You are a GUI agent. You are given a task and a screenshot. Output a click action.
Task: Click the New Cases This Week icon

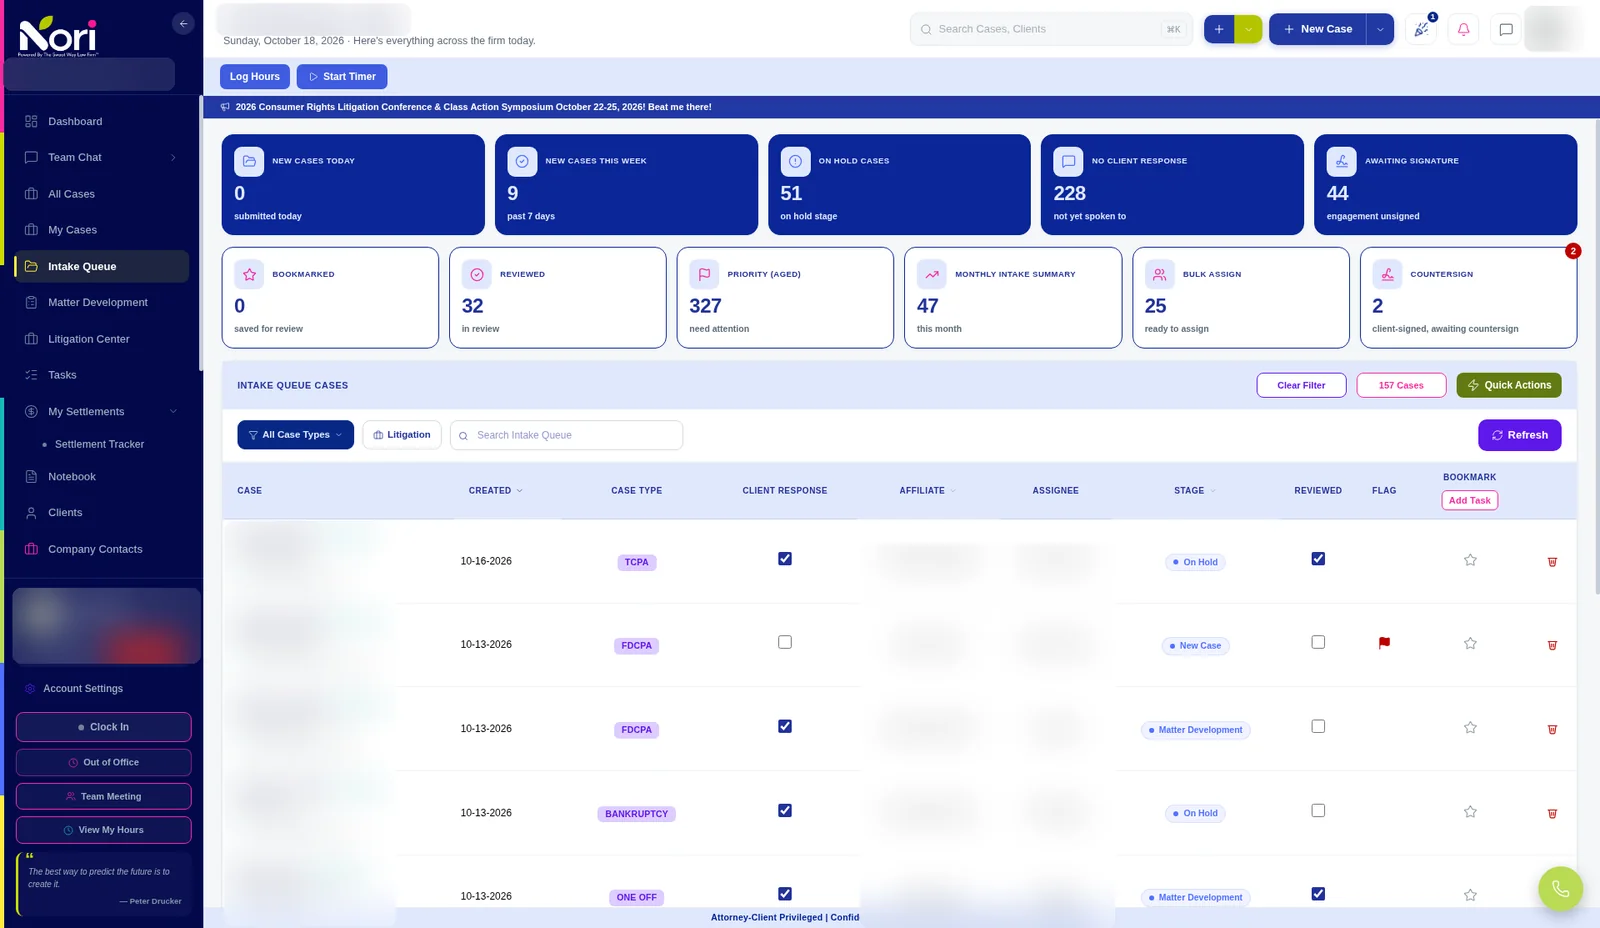pos(522,161)
